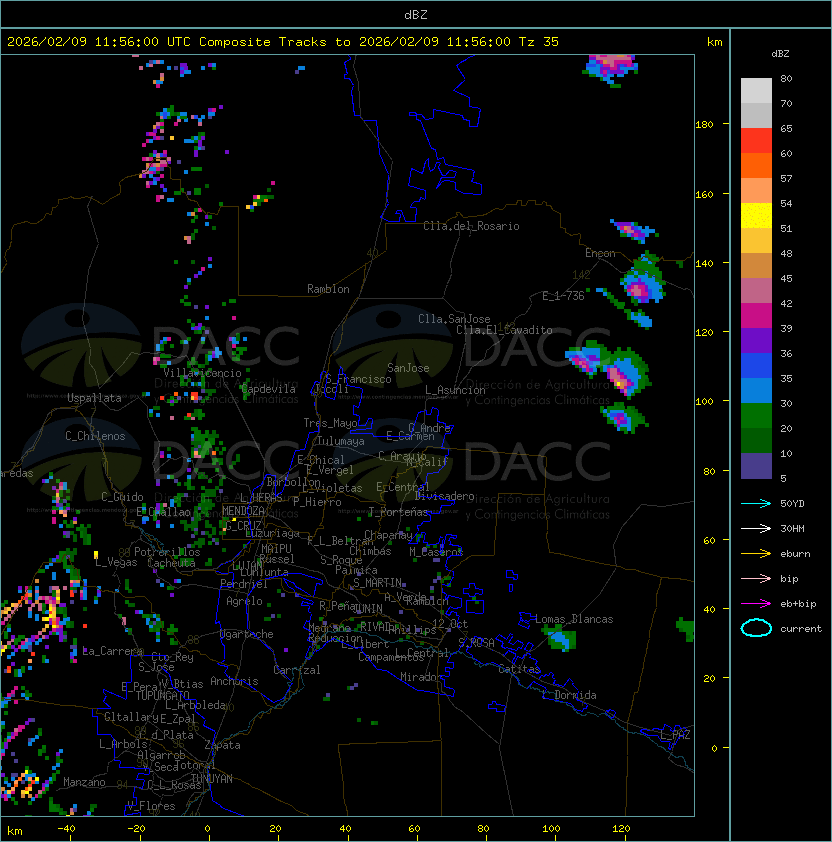Viewport: 832px width, 842px height.
Task: Click the 'Clla.del_Rosario' place label
Action: point(471,226)
